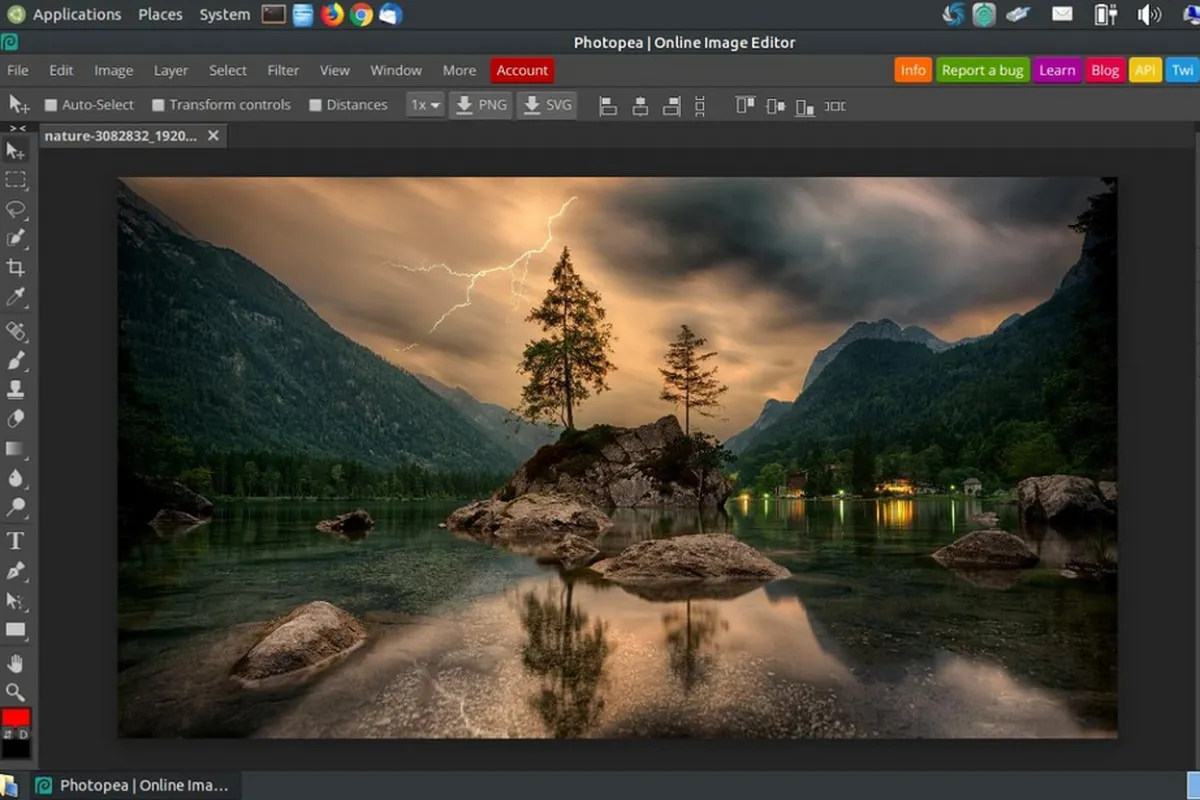Select the Lasso tool
The width and height of the screenshot is (1200, 800).
coord(15,209)
